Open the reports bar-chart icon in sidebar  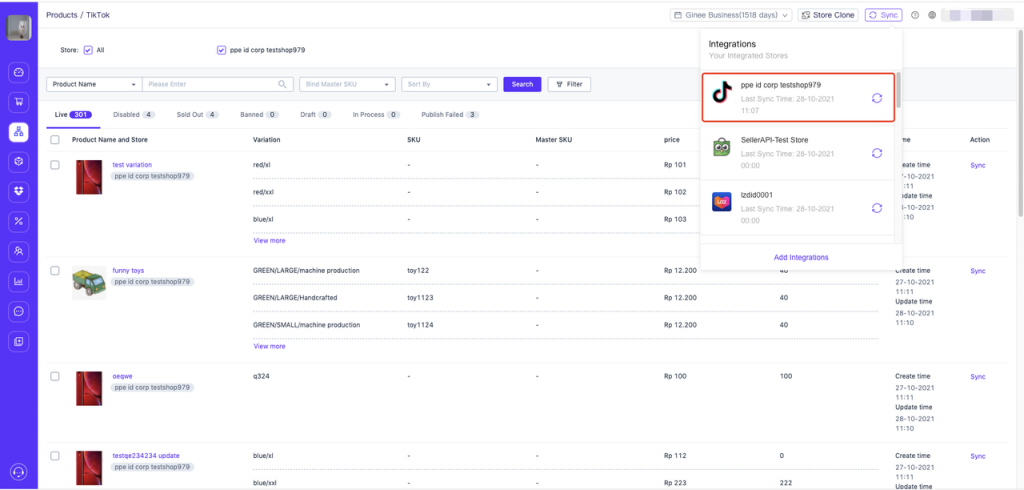coord(18,282)
